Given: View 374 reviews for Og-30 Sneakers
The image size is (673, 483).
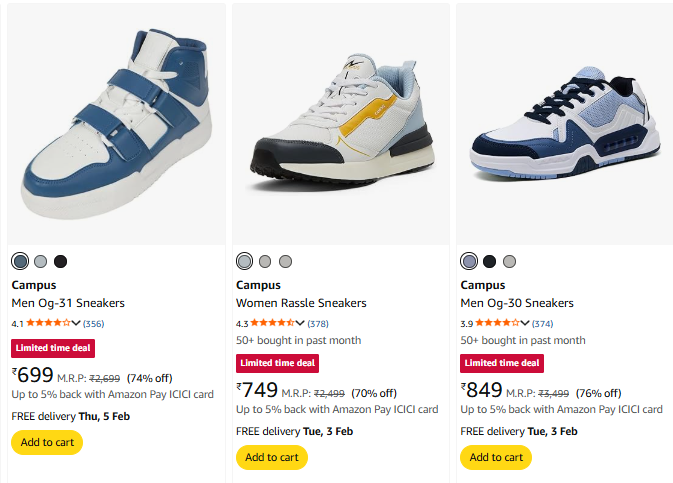Looking at the screenshot, I should (x=542, y=323).
